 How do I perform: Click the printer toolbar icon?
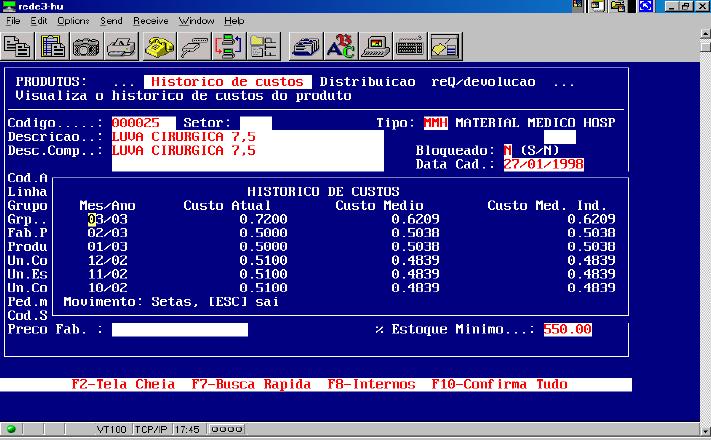122,46
